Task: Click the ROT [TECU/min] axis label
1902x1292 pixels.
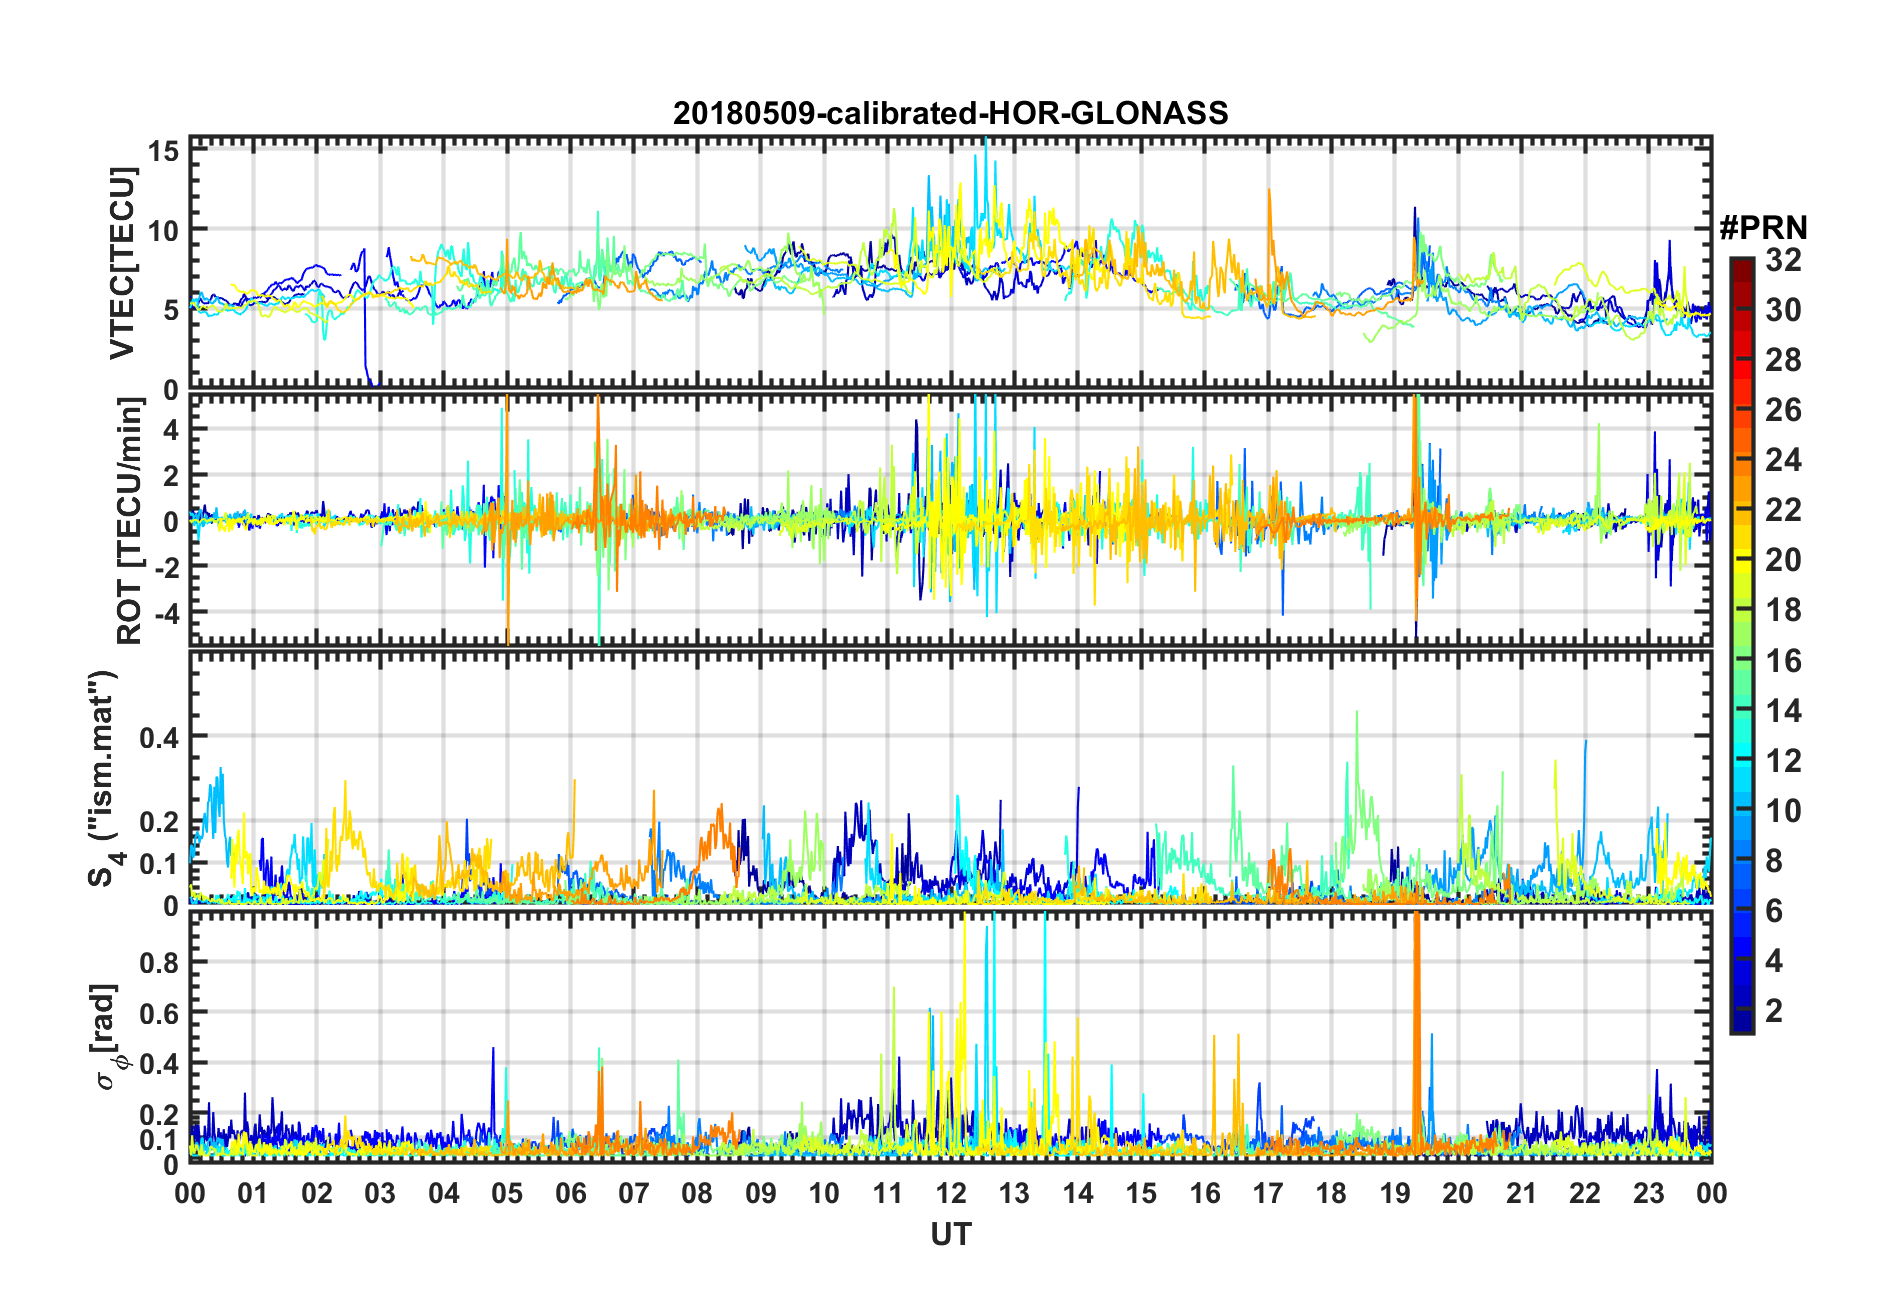Action: (129, 521)
